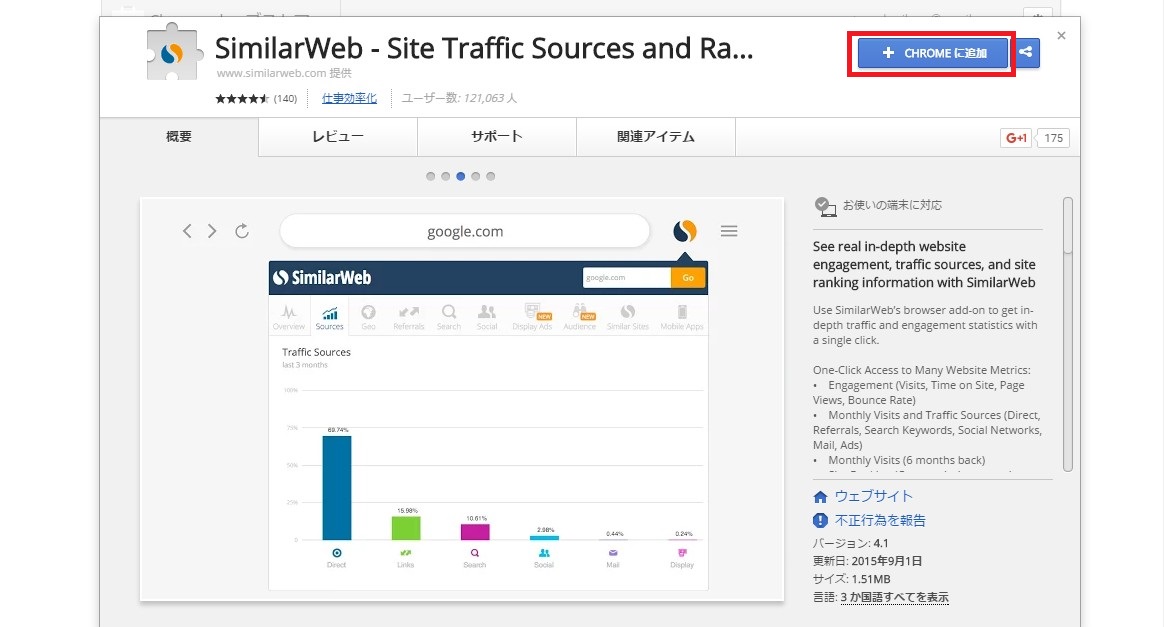Click the orange SimilarWeb toolbar icon in preview
The image size is (1164, 627).
(x=685, y=232)
